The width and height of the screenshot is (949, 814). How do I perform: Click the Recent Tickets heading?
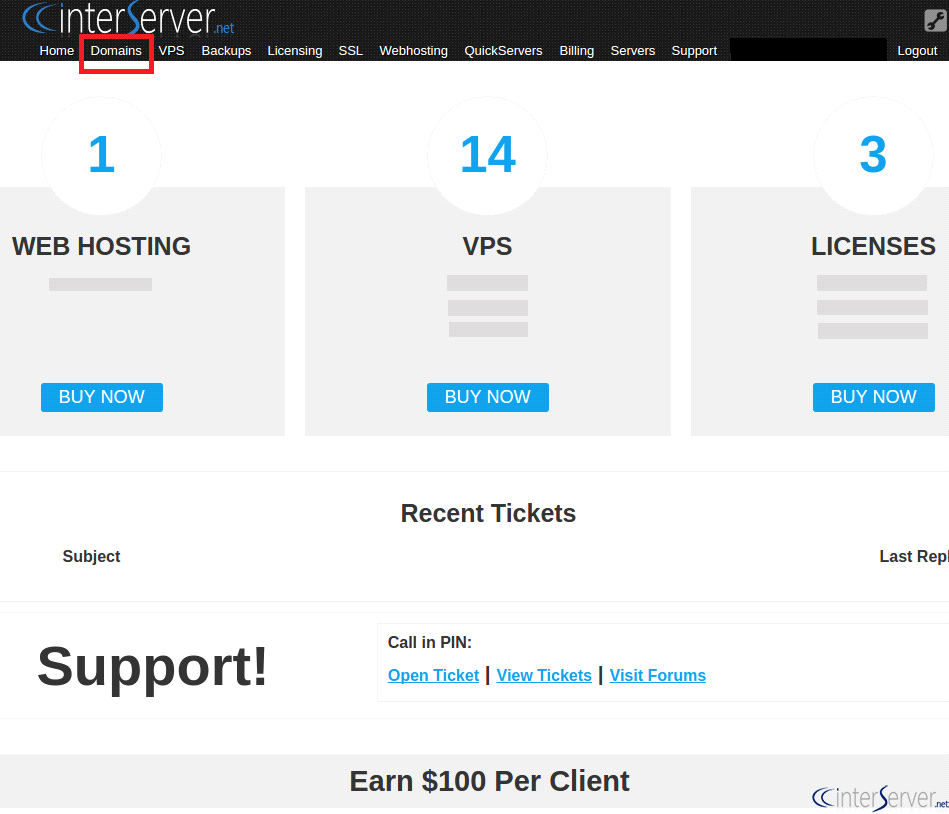point(488,513)
